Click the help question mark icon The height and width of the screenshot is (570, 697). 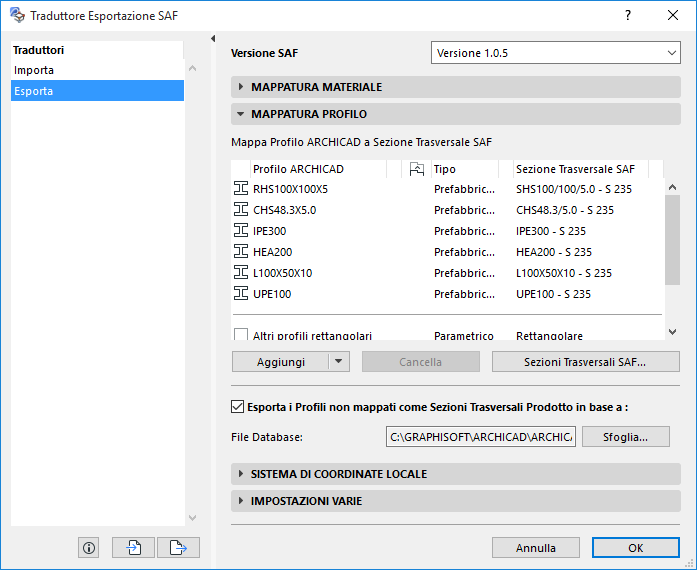point(627,16)
